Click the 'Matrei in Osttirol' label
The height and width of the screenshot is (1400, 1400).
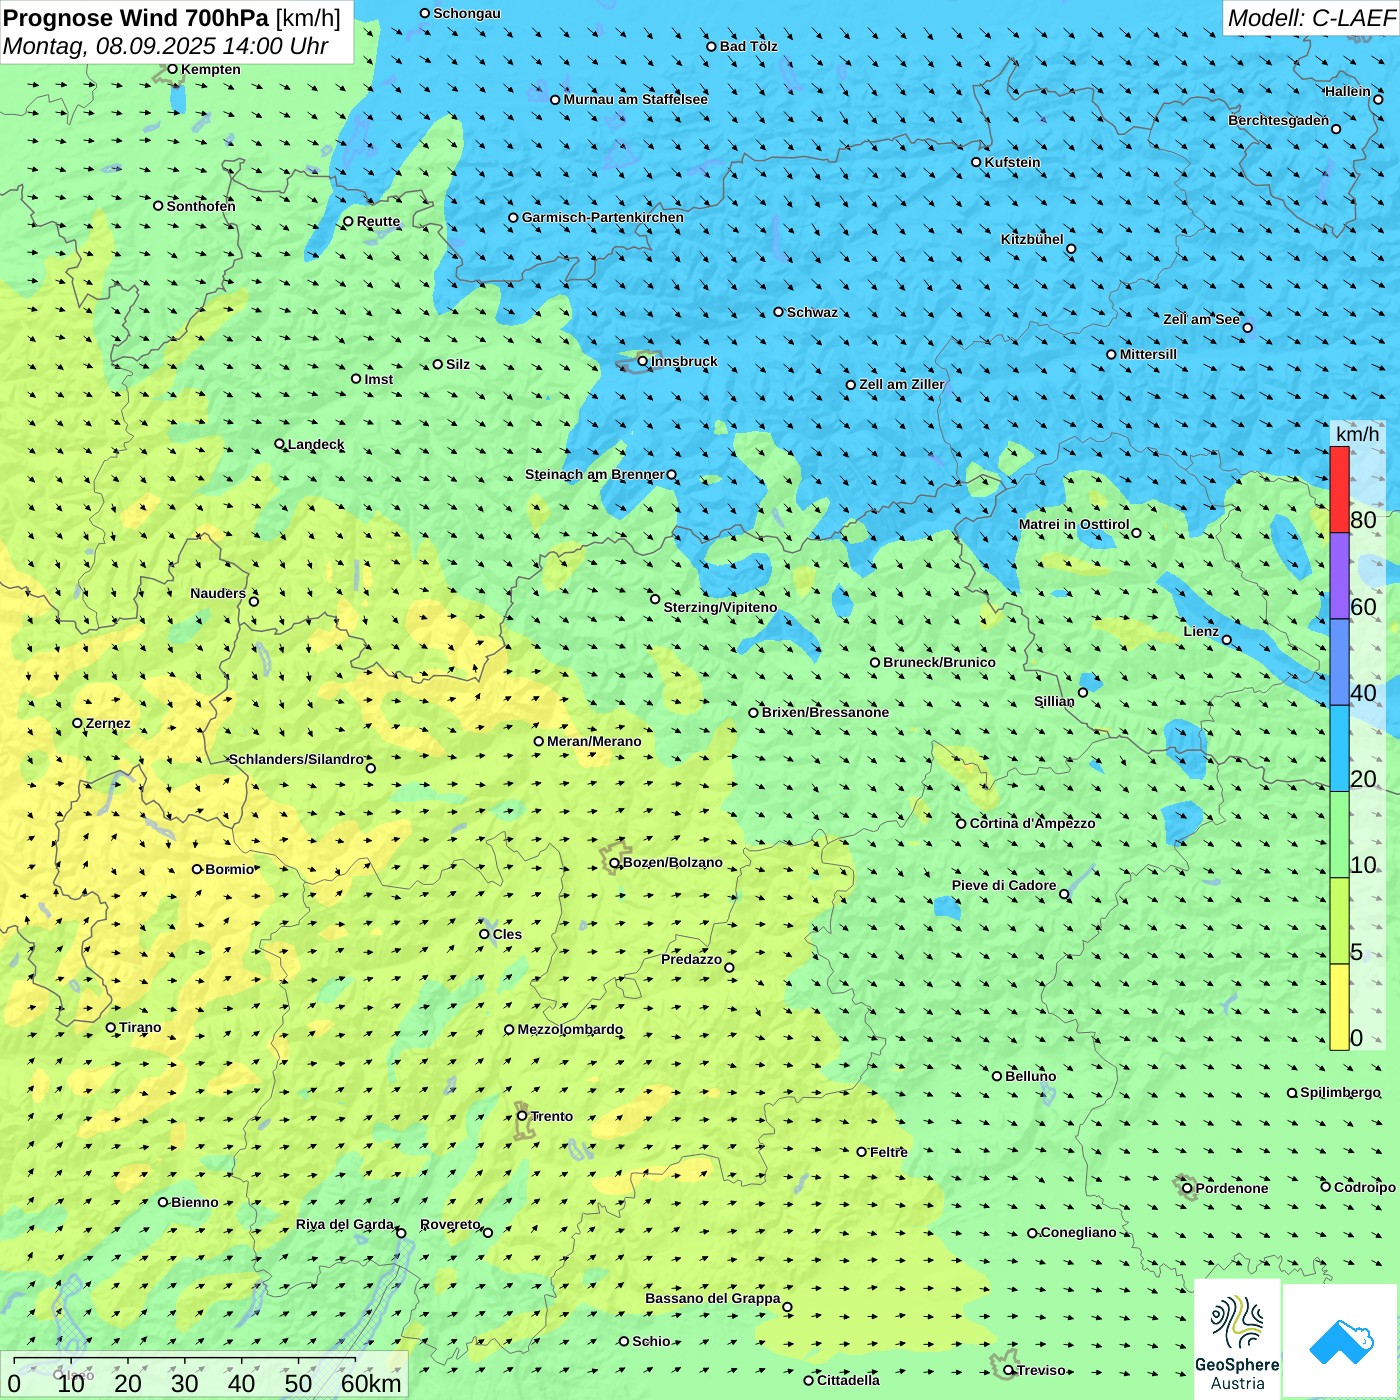coord(1074,524)
